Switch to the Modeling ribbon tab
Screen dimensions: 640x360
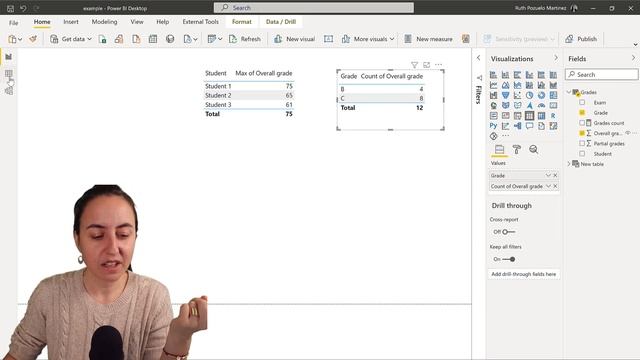[x=104, y=22]
